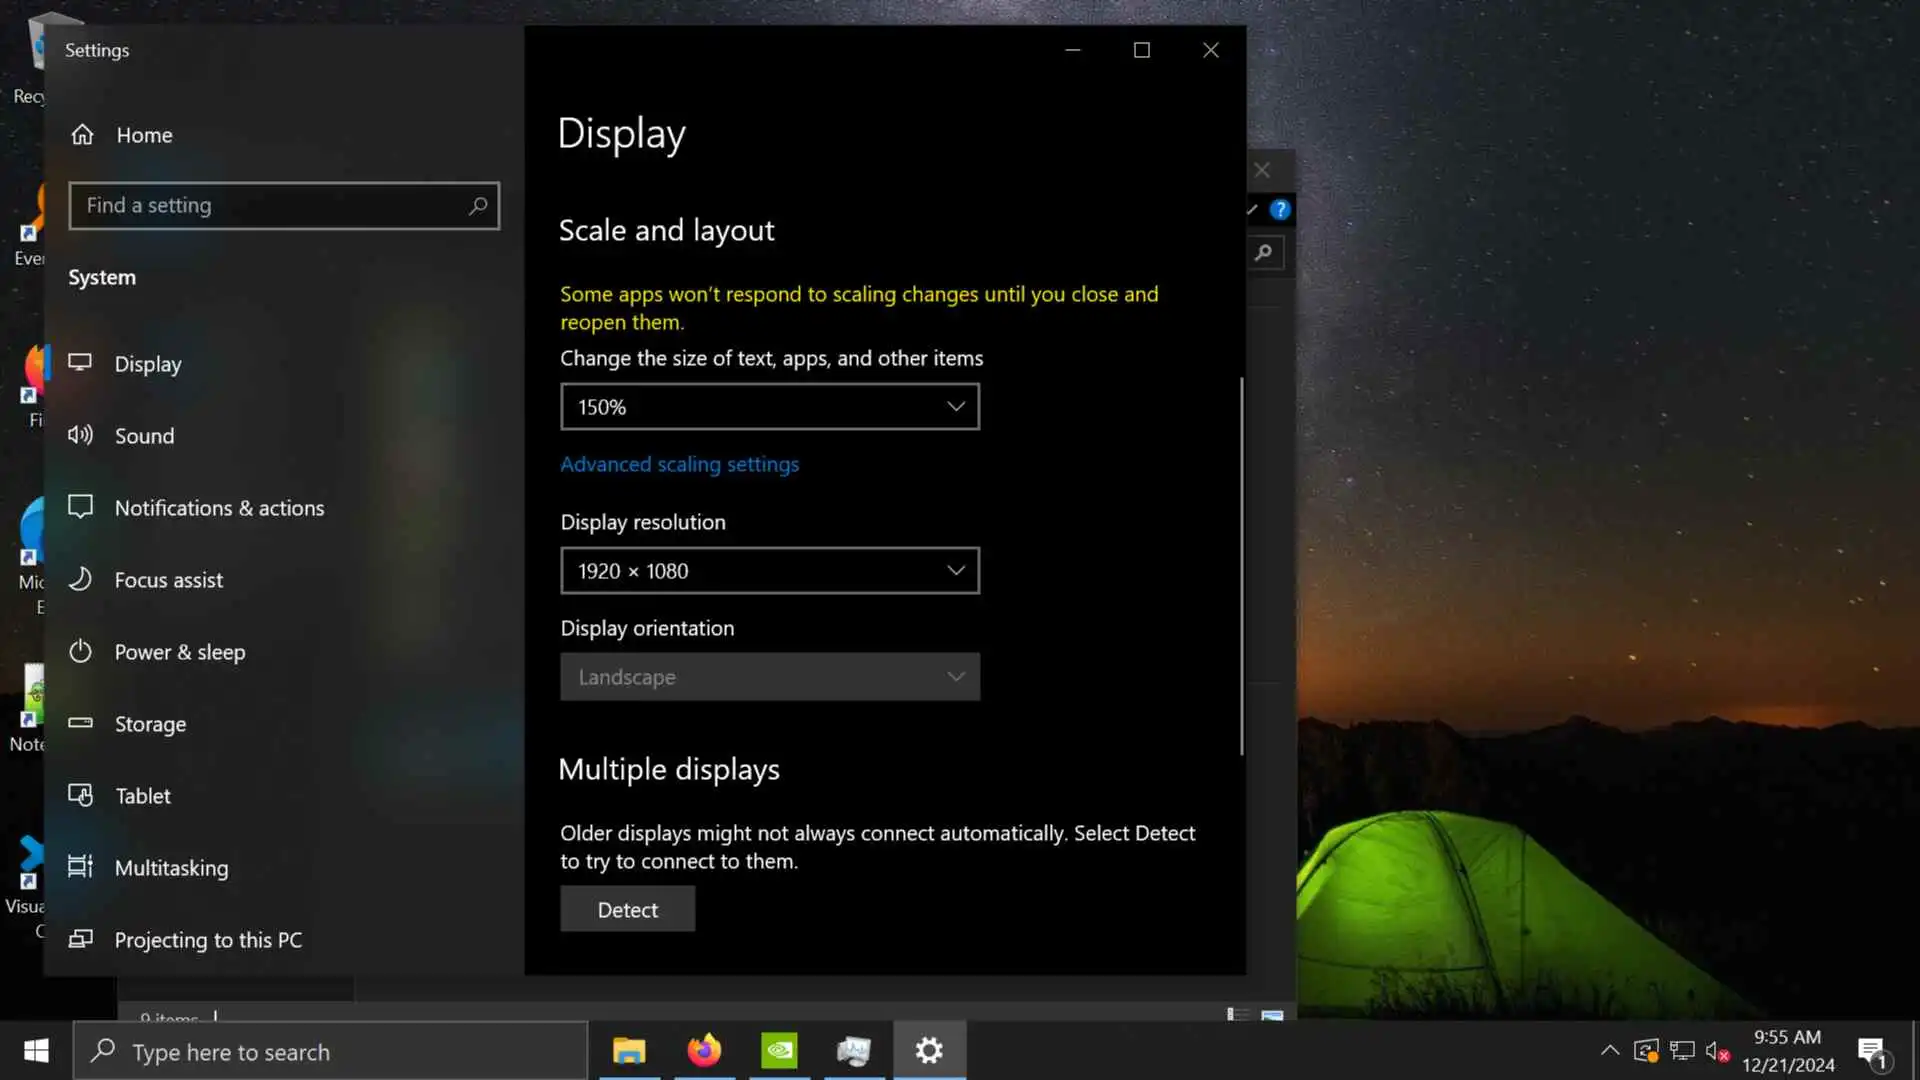Expand the Landscape orientation dropdown
Screen dimensions: 1920x1080
pos(769,677)
